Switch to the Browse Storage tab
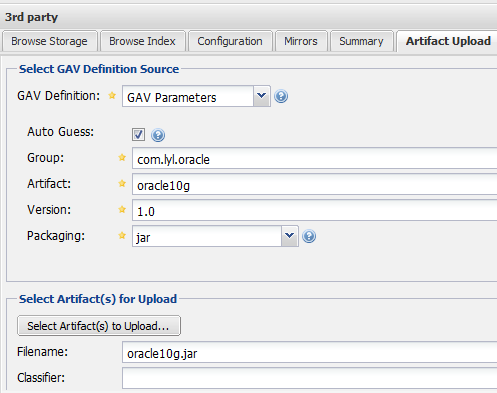This screenshot has height=393, width=497. 49,41
